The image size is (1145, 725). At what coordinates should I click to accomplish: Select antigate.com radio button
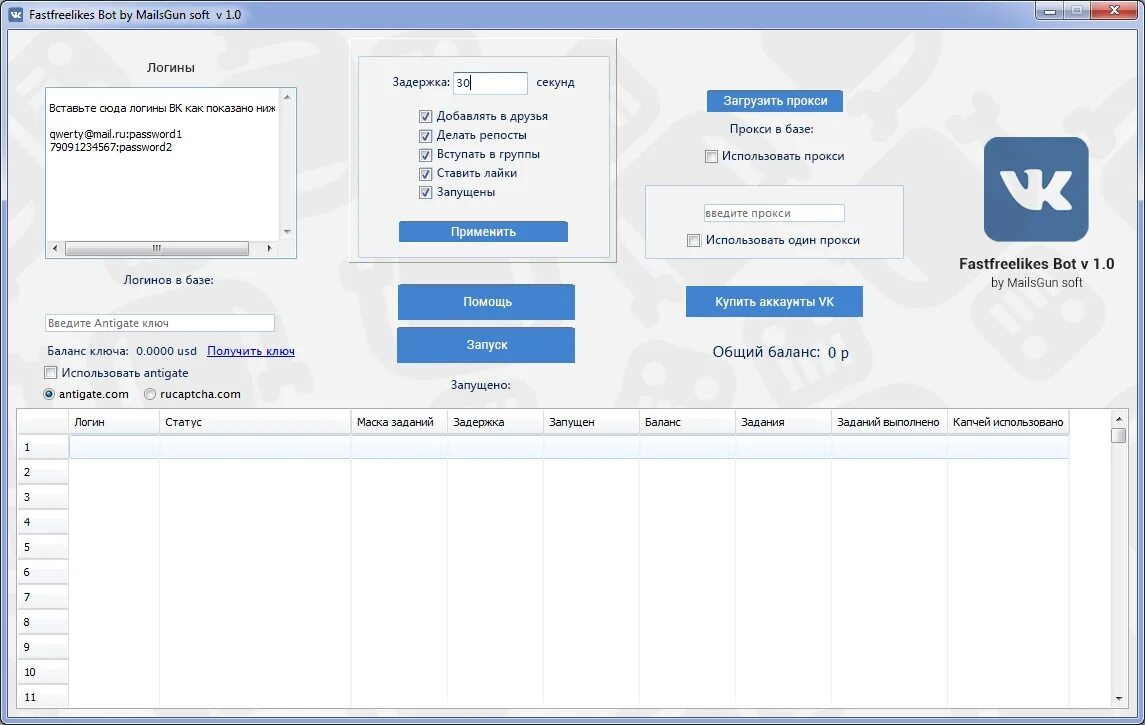pos(49,394)
